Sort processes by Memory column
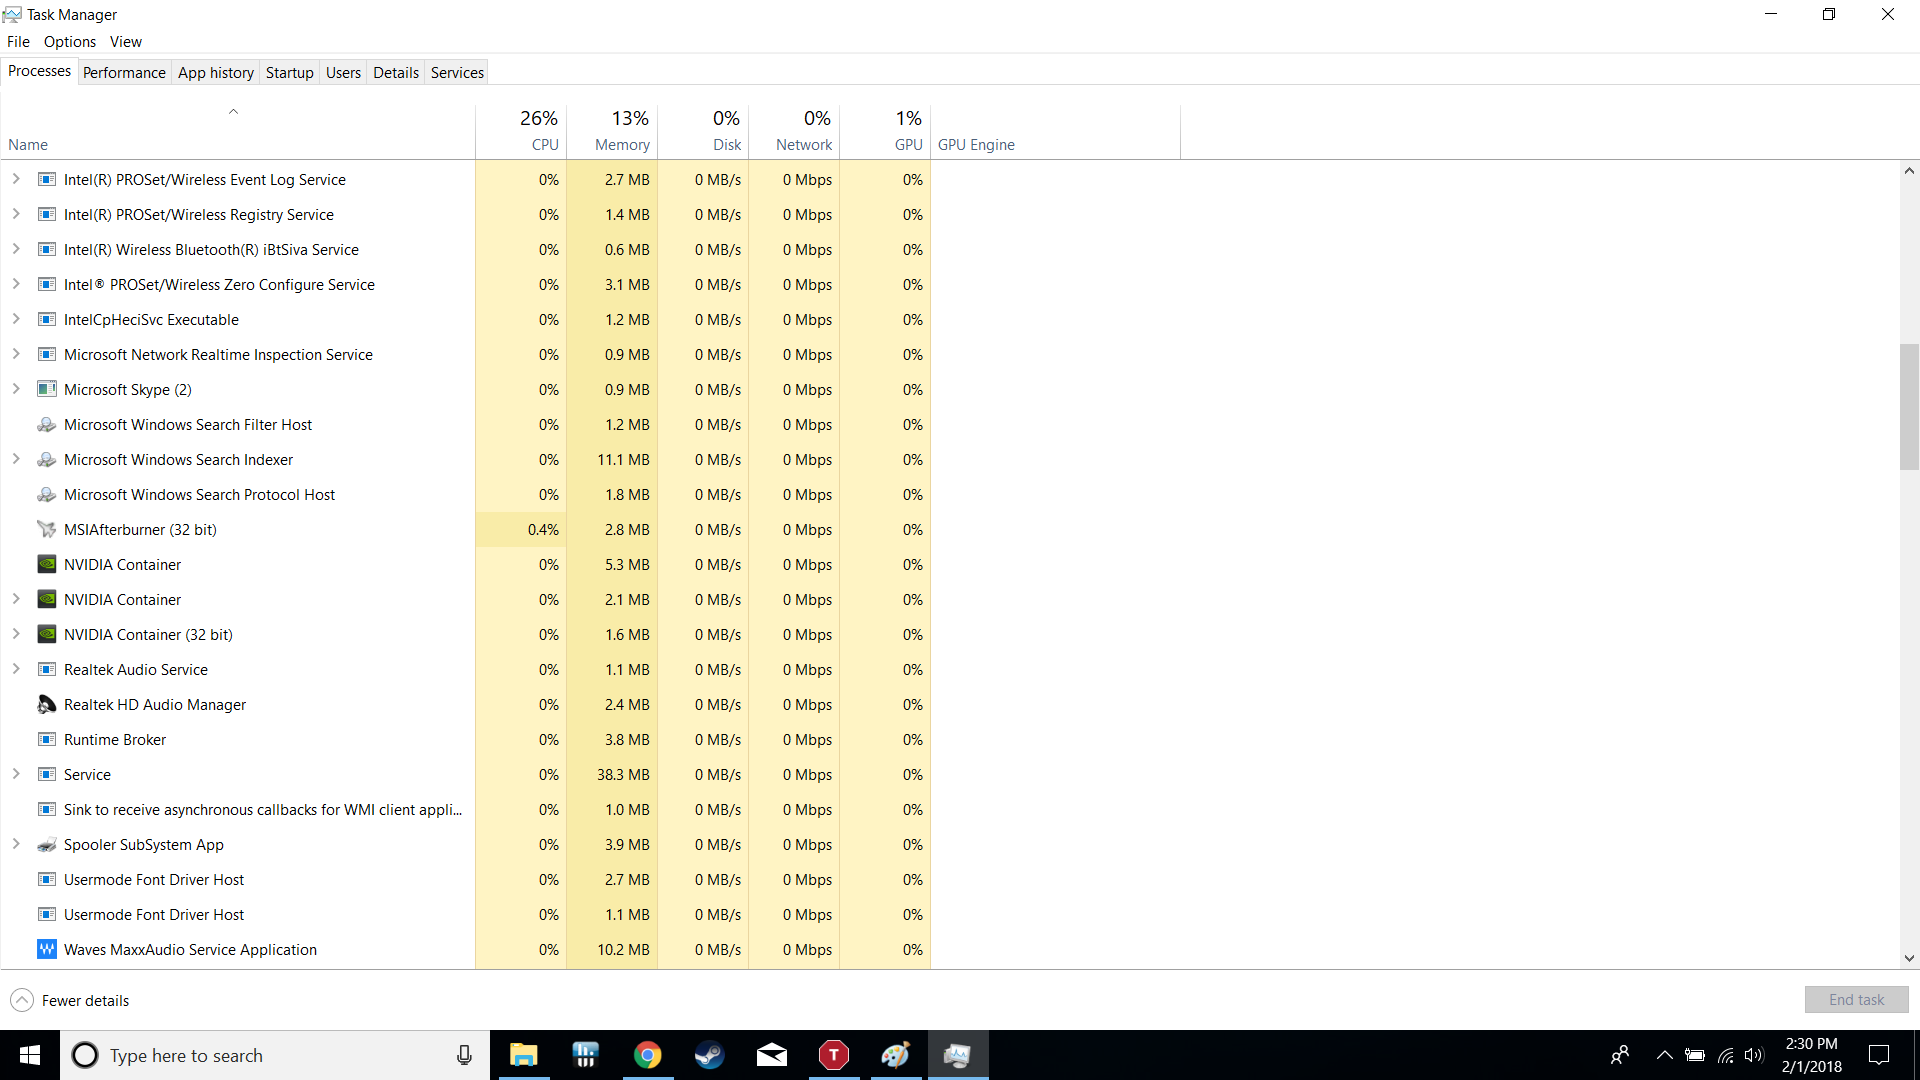The image size is (1920, 1080). [x=621, y=131]
